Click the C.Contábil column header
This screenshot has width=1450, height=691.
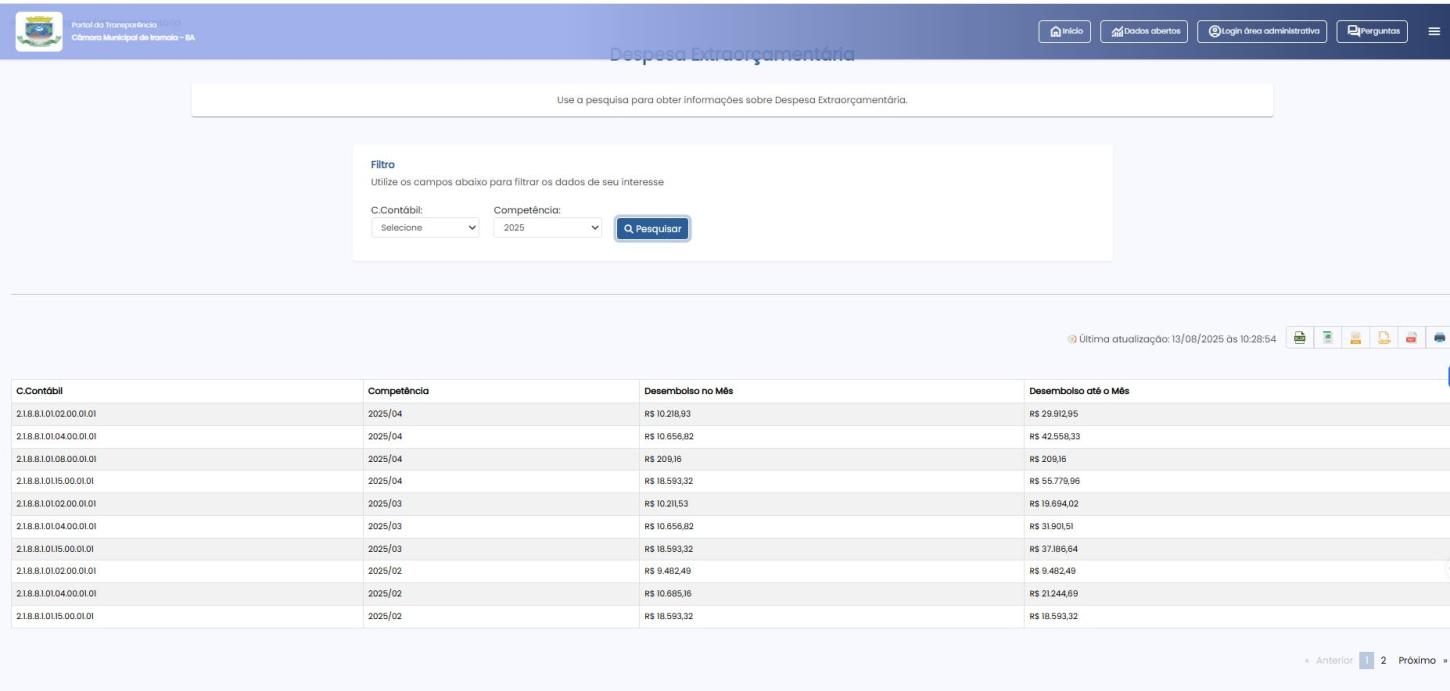[x=40, y=391]
